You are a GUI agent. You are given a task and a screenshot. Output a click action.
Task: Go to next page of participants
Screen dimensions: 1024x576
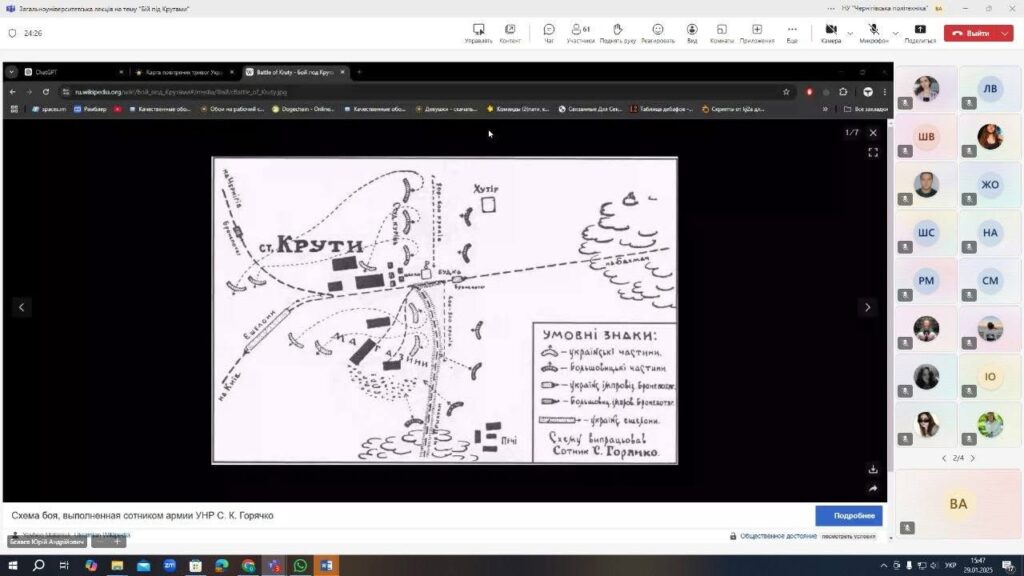point(973,458)
